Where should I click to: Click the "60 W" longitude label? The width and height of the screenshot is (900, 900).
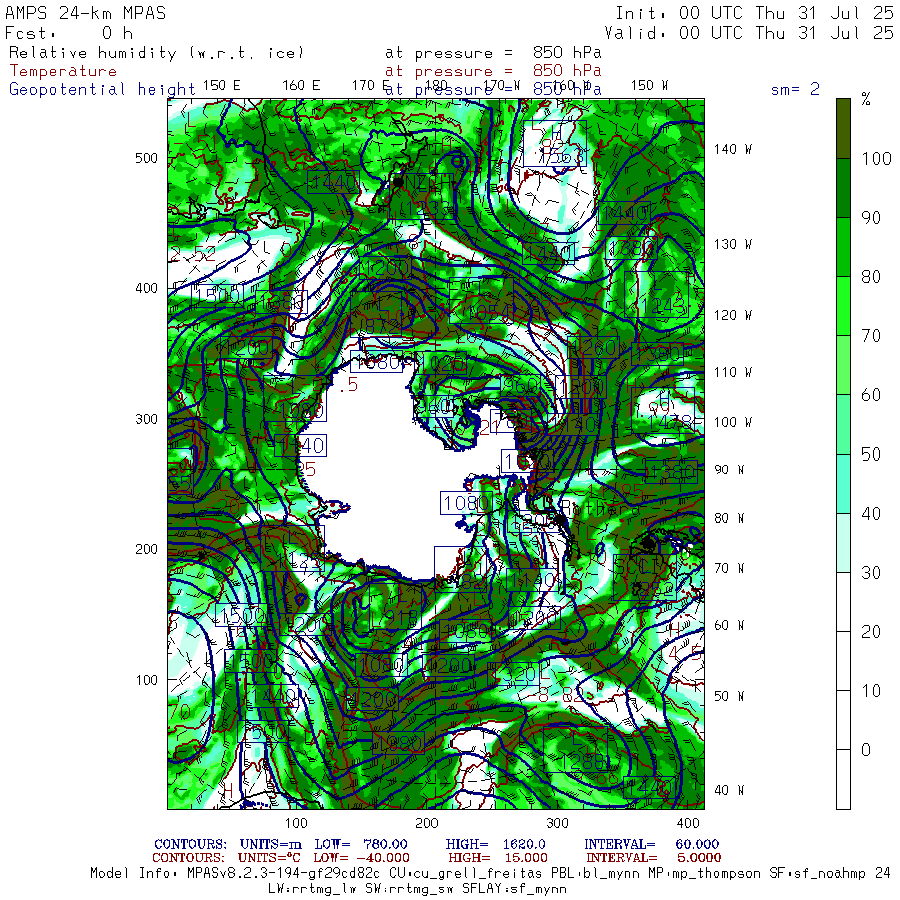(729, 626)
